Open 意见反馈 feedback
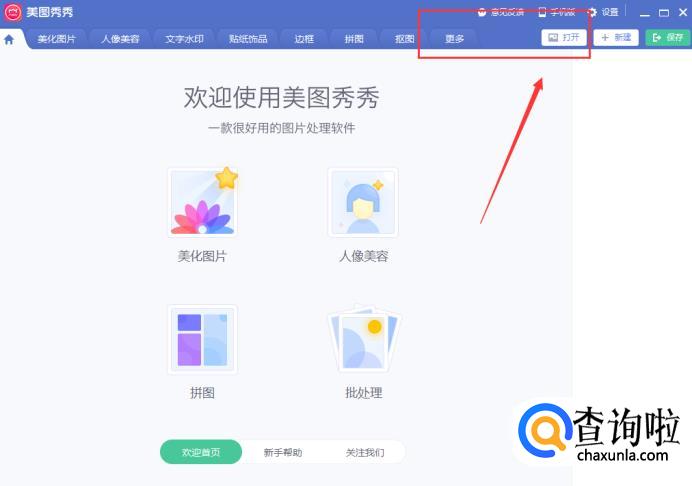This screenshot has width=692, height=486. [500, 12]
